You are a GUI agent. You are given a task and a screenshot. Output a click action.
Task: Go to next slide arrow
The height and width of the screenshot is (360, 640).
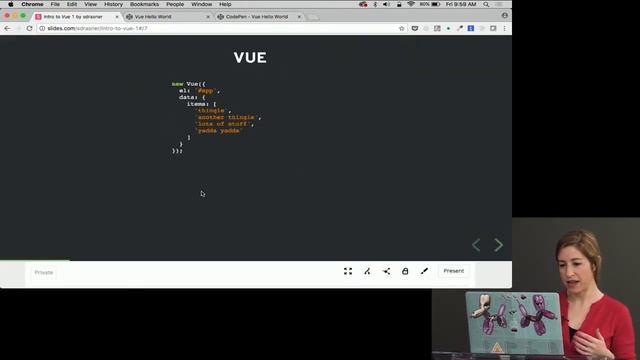coord(498,245)
